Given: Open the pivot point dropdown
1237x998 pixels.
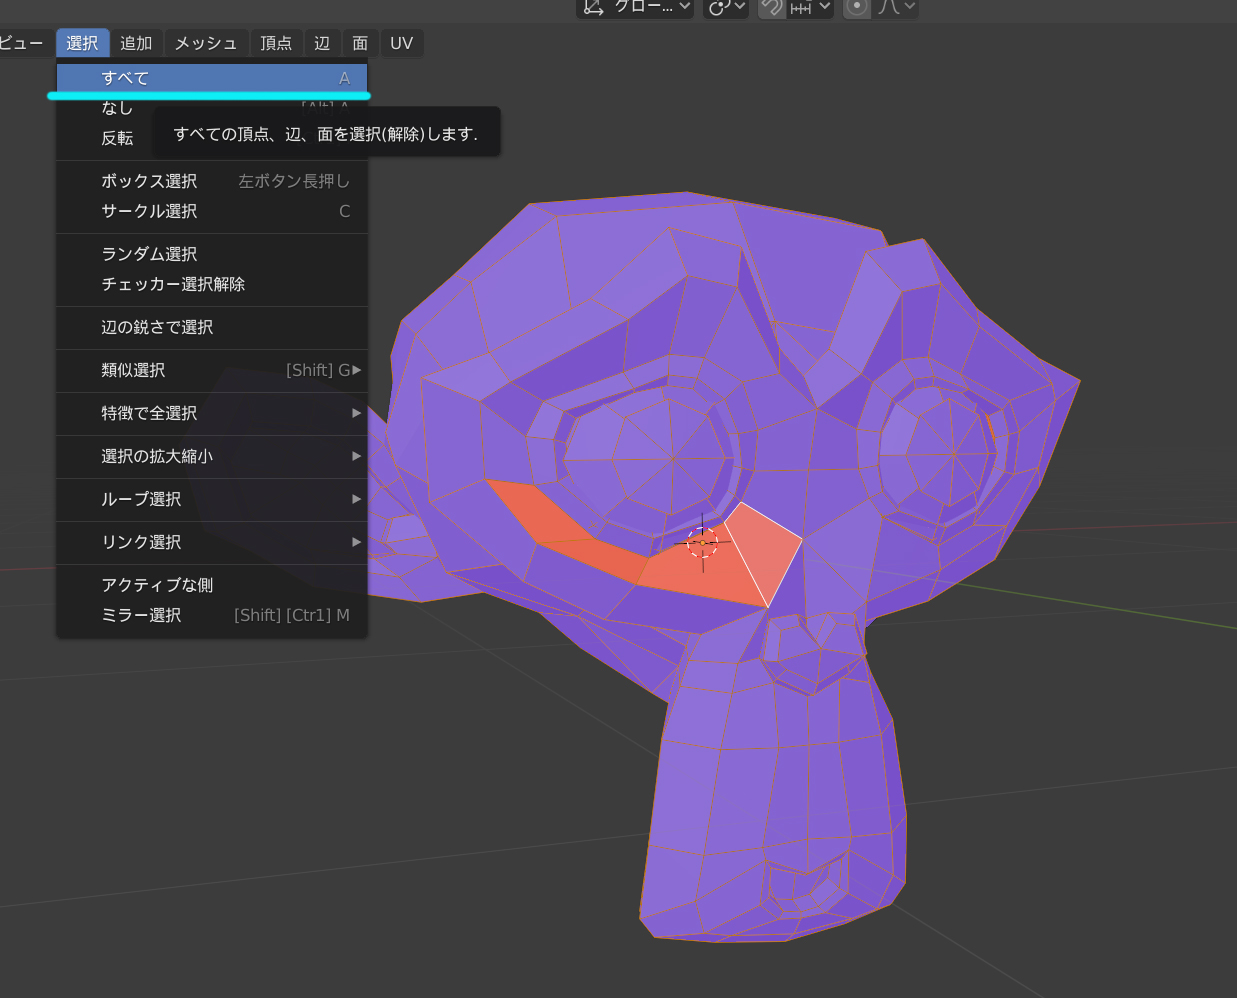Looking at the screenshot, I should 726,8.
